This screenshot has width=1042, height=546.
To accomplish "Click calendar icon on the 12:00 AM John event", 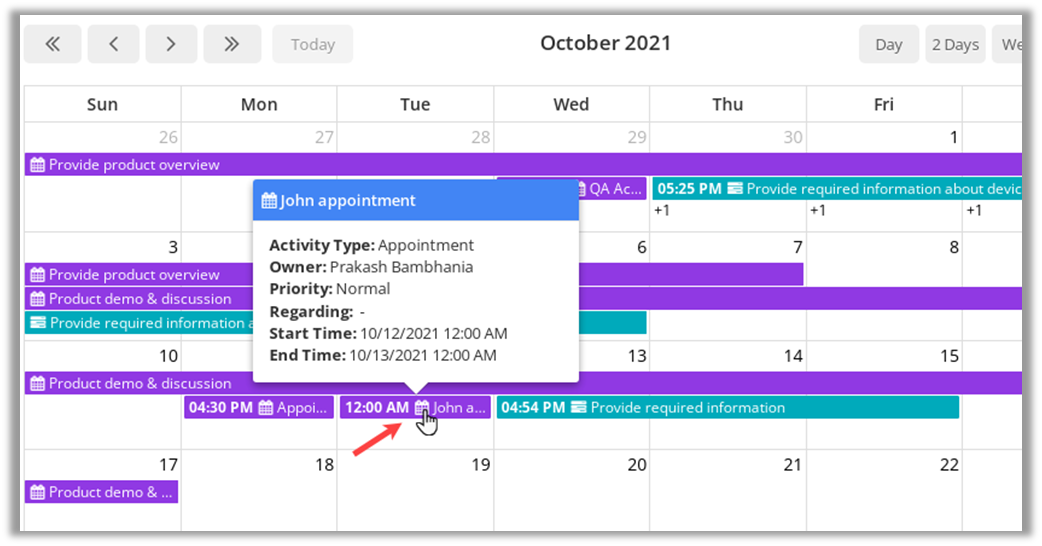I will (422, 408).
